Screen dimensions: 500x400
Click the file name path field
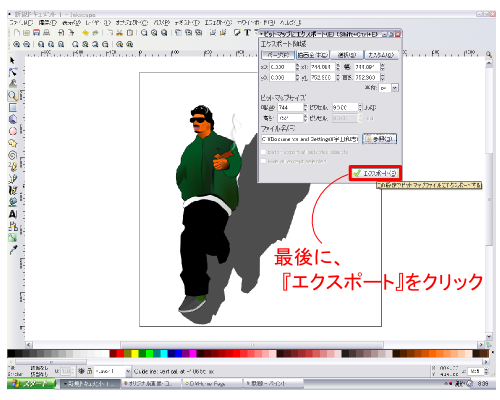310,139
